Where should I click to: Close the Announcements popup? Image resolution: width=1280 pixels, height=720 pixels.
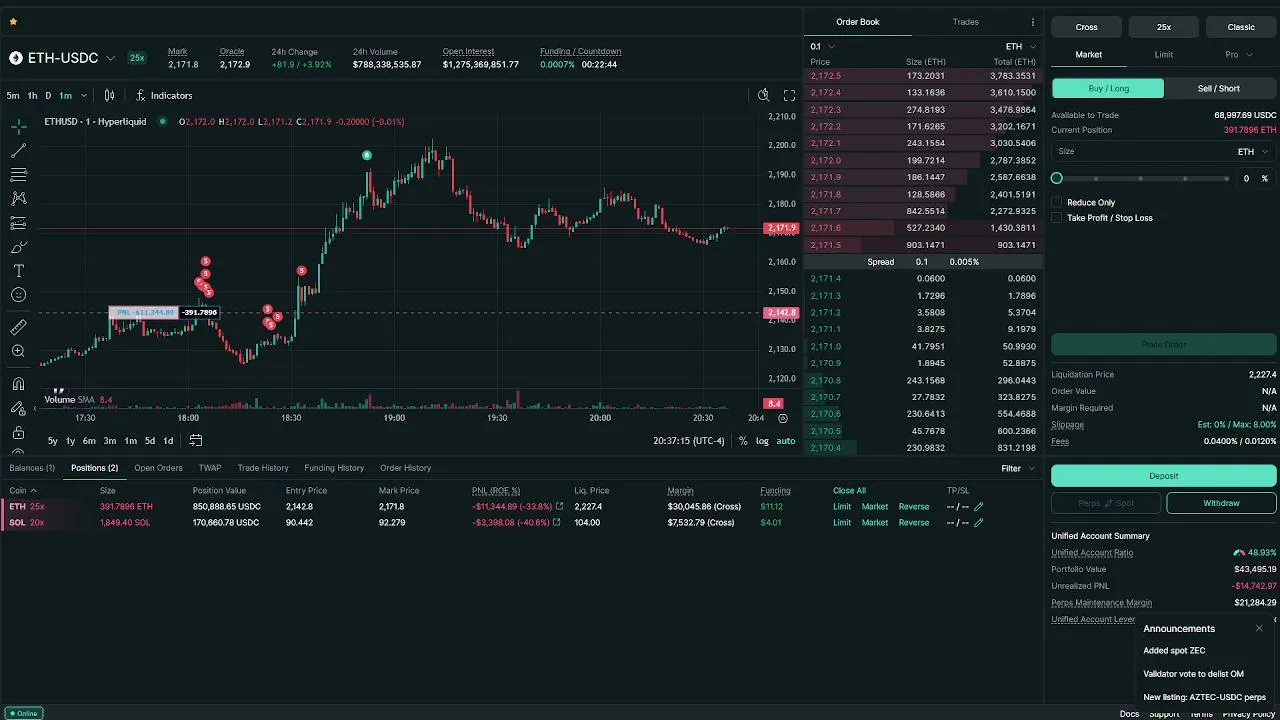(x=1259, y=628)
